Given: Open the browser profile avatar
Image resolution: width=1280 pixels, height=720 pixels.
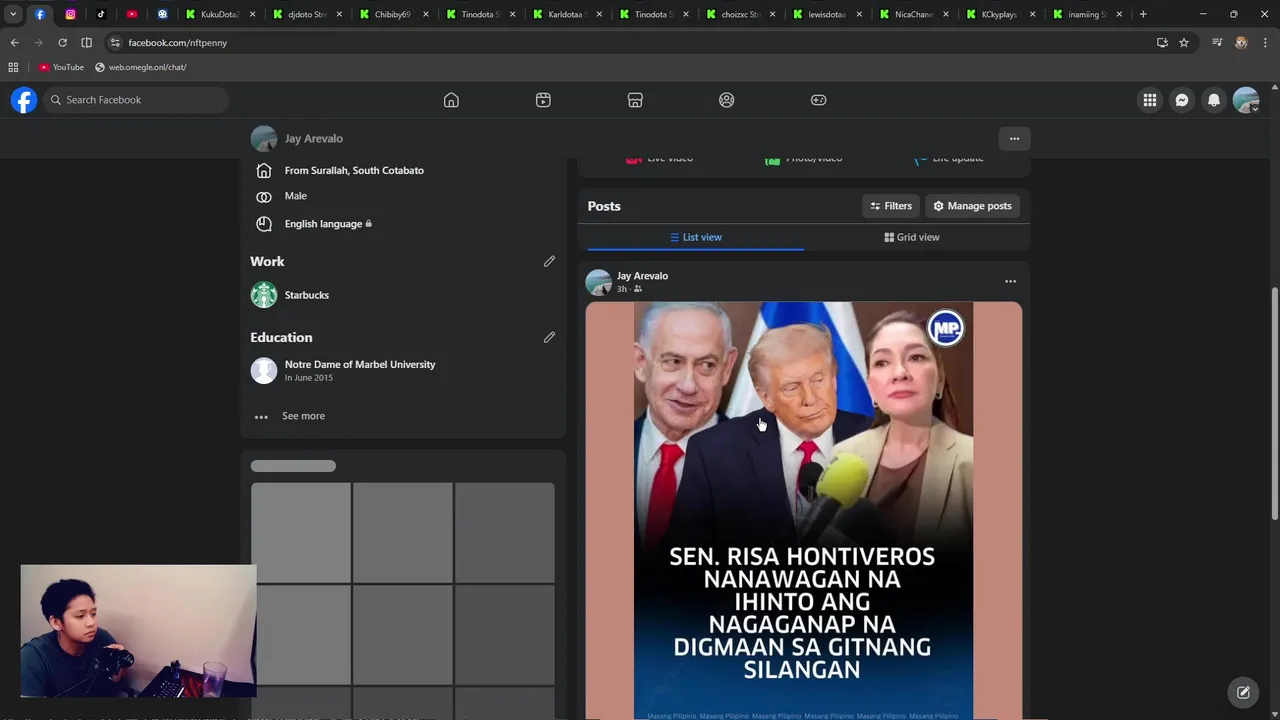Looking at the screenshot, I should point(1241,43).
